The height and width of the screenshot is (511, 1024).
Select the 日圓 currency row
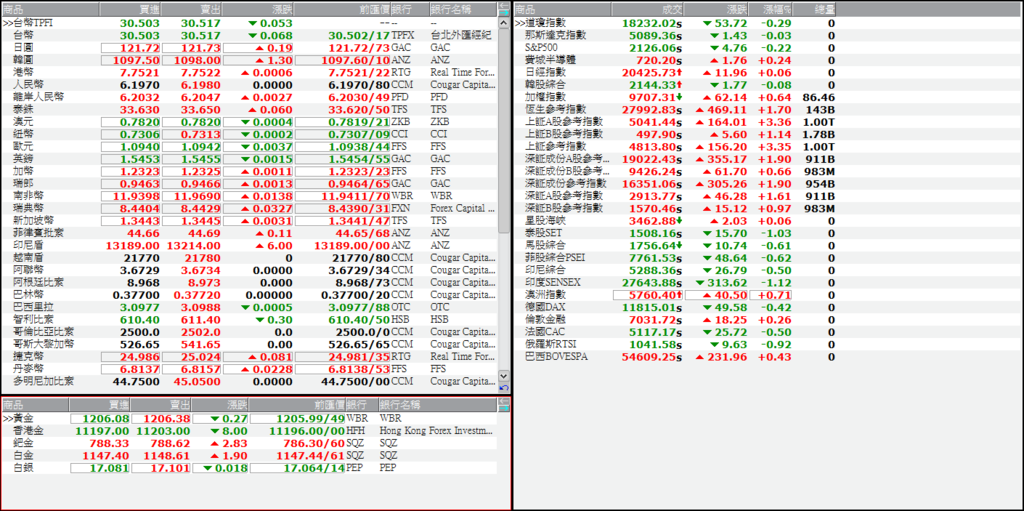pyautogui.click(x=249, y=48)
